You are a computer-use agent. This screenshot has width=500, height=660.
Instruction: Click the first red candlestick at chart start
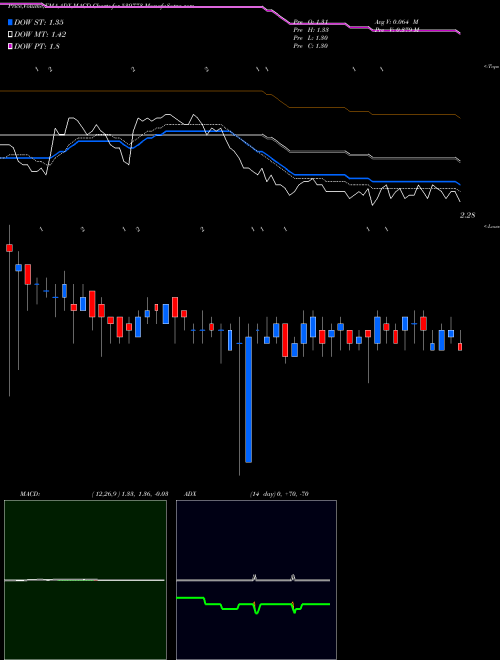pyautogui.click(x=9, y=248)
